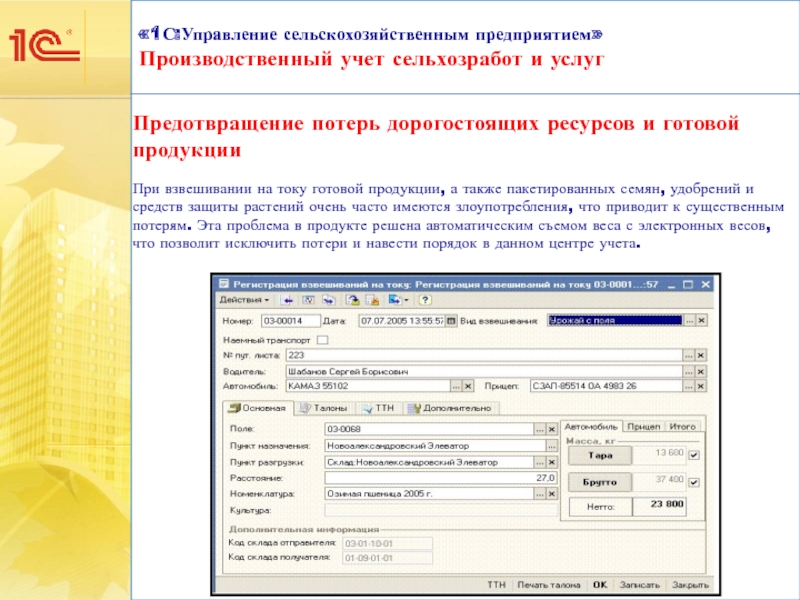Click the Записать button
The height and width of the screenshot is (600, 800).
[x=639, y=585]
